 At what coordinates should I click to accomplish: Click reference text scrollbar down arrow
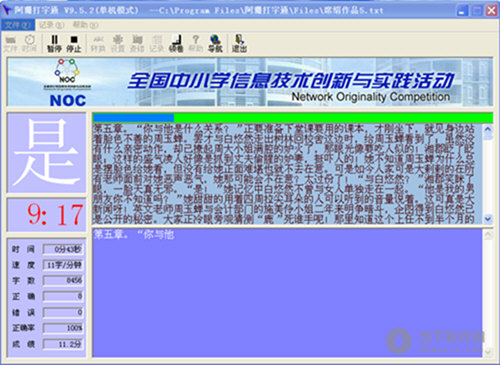click(x=488, y=219)
